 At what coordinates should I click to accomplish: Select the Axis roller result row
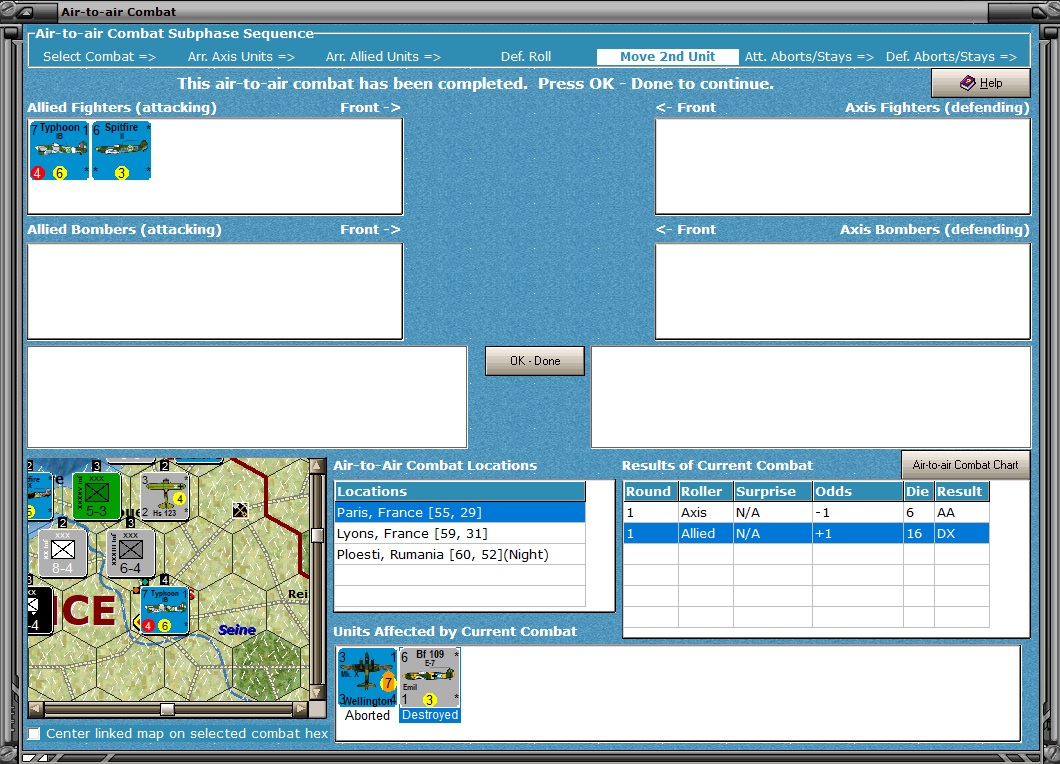[x=806, y=512]
